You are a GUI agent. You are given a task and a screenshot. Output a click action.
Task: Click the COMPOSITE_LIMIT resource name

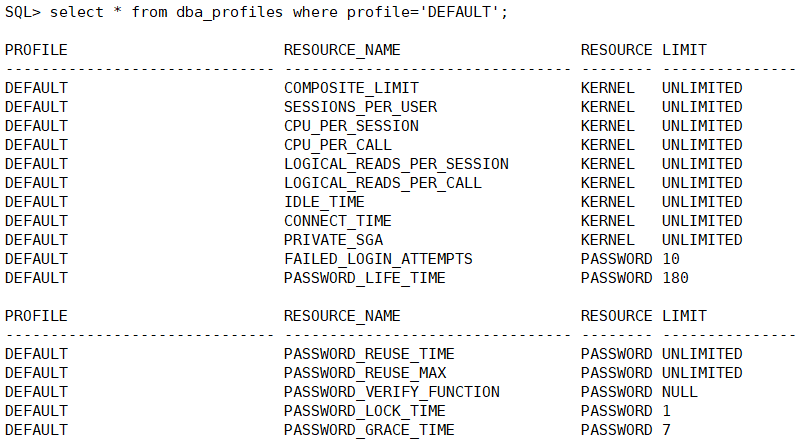coord(351,88)
